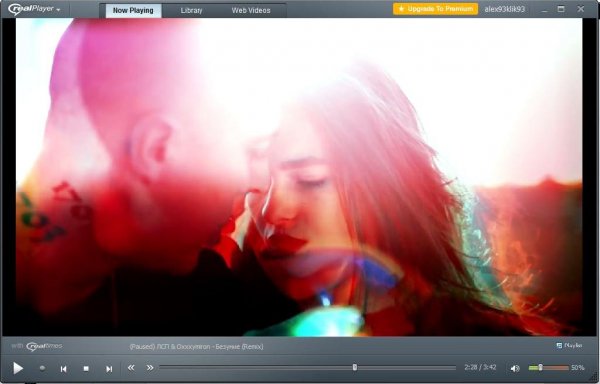The width and height of the screenshot is (600, 384).
Task: Click the record dot button
Action: 42,368
